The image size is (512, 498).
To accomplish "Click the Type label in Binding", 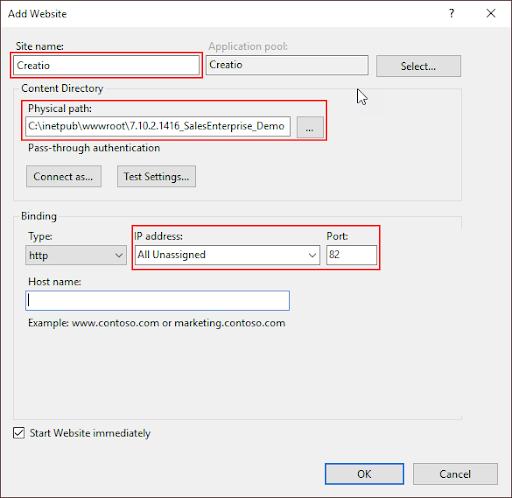I will [x=40, y=236].
